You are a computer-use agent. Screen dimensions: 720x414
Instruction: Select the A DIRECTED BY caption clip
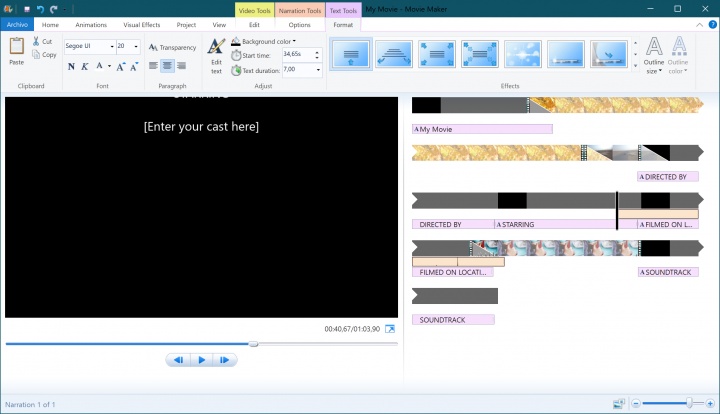[668, 177]
